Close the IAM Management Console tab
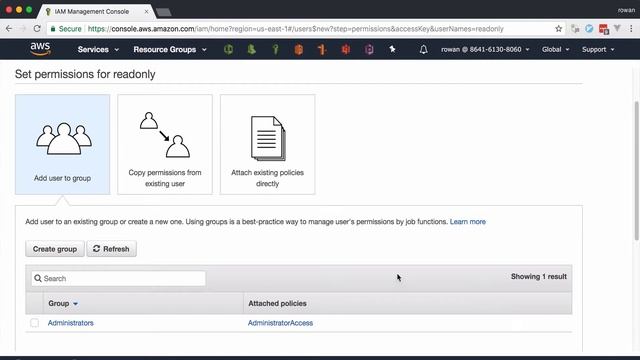The height and width of the screenshot is (360, 640). [x=146, y=11]
